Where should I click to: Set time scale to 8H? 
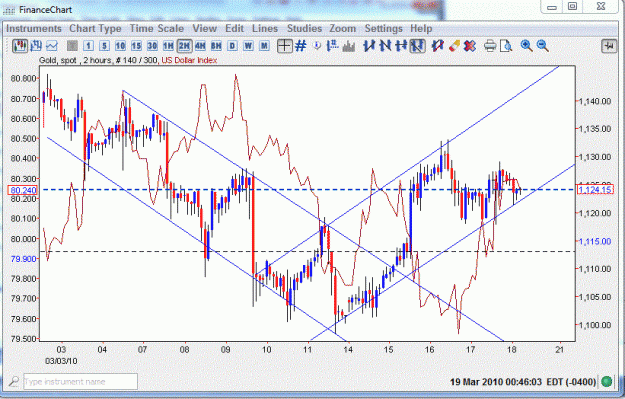216,46
